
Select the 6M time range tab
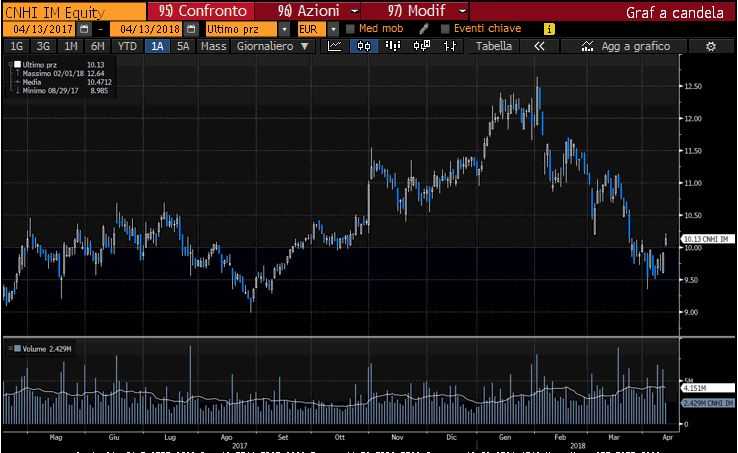(x=98, y=46)
